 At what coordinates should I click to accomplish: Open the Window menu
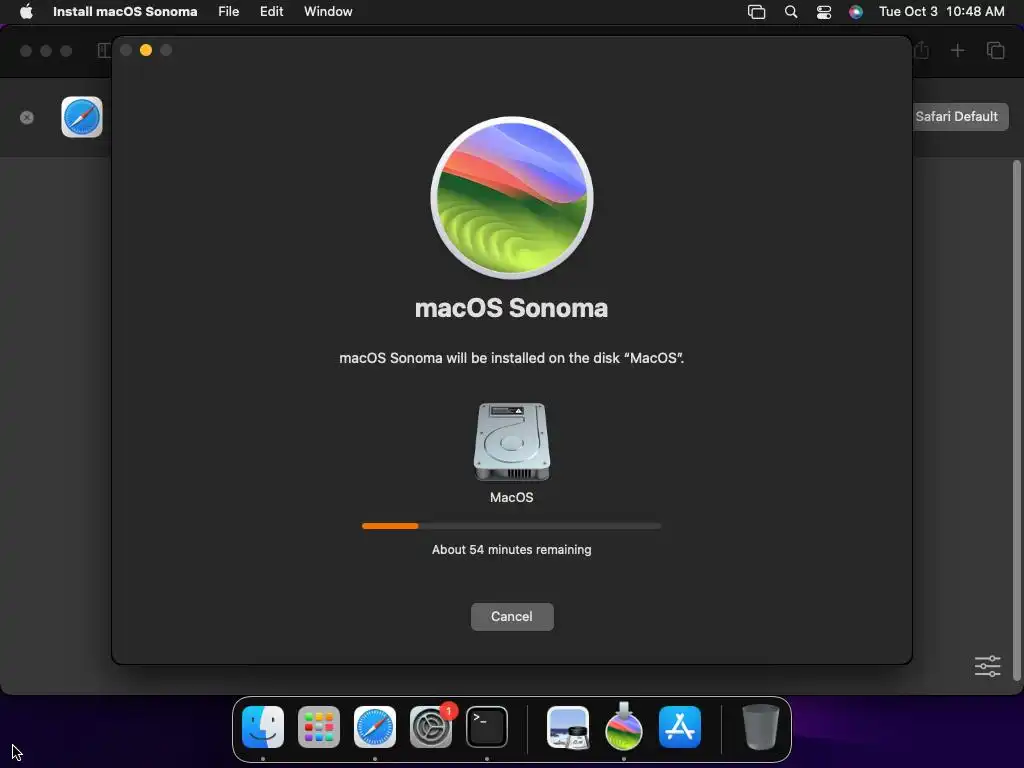(328, 12)
